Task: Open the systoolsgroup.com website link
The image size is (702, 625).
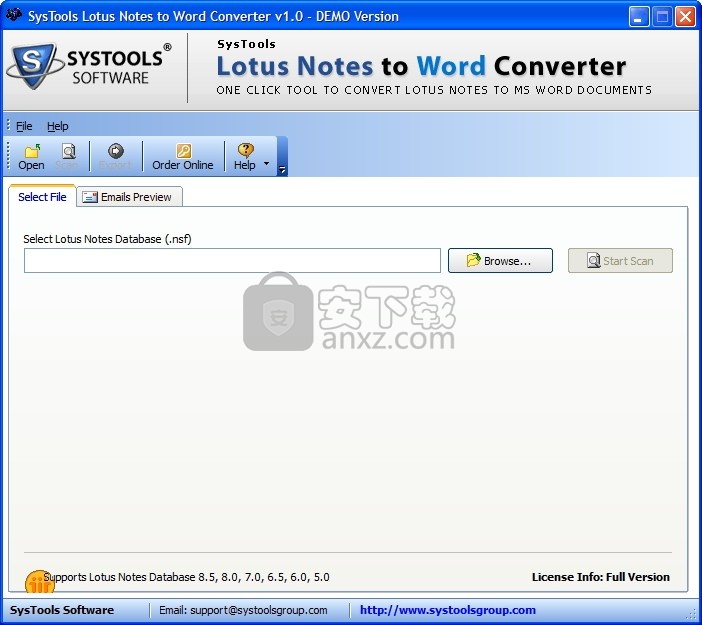Action: tap(448, 610)
